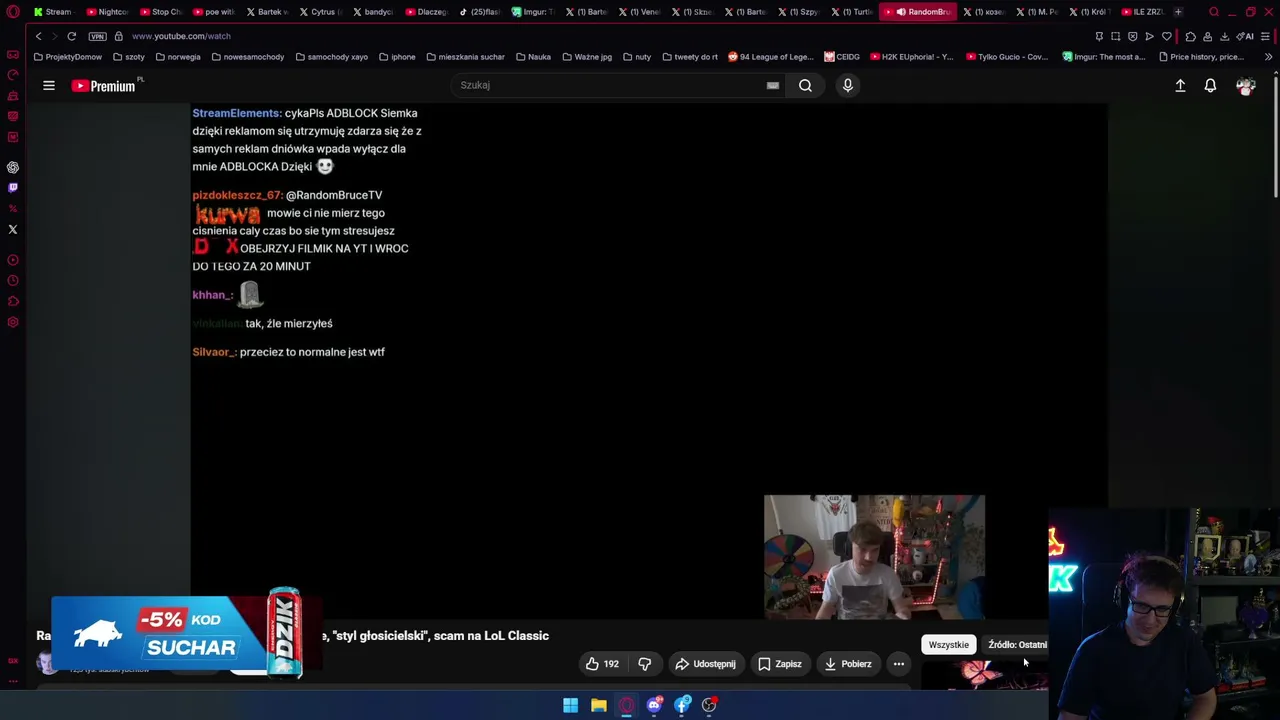This screenshot has width=1280, height=720.
Task: Open the H2K EUphoria bookmark
Action: [912, 57]
